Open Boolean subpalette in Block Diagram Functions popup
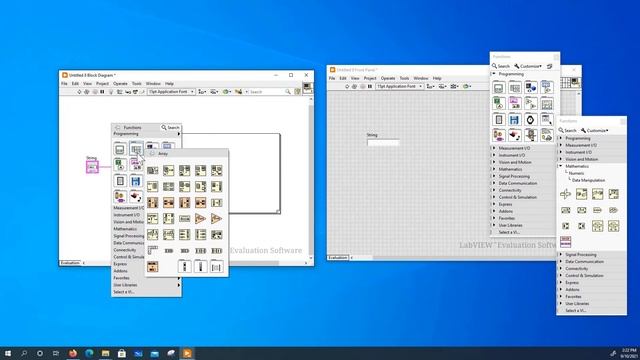The width and height of the screenshot is (640, 360). click(120, 165)
